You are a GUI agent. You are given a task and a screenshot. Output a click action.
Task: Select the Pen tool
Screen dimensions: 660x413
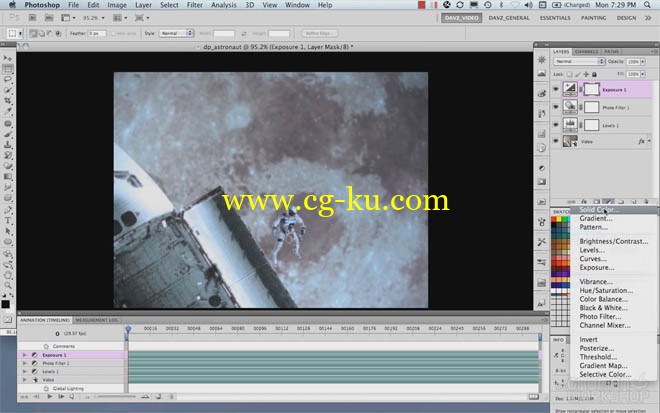point(8,210)
